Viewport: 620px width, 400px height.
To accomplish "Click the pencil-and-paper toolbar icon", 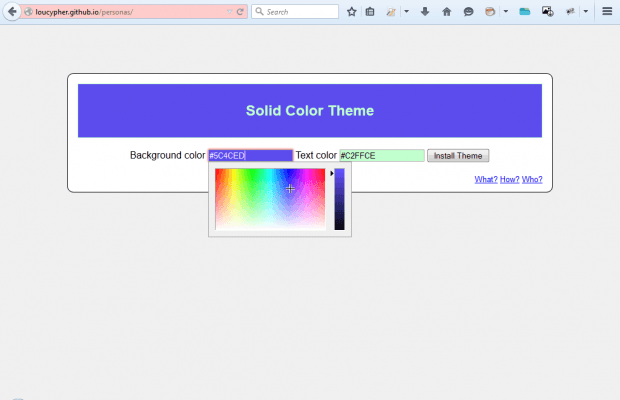I will tap(391, 12).
